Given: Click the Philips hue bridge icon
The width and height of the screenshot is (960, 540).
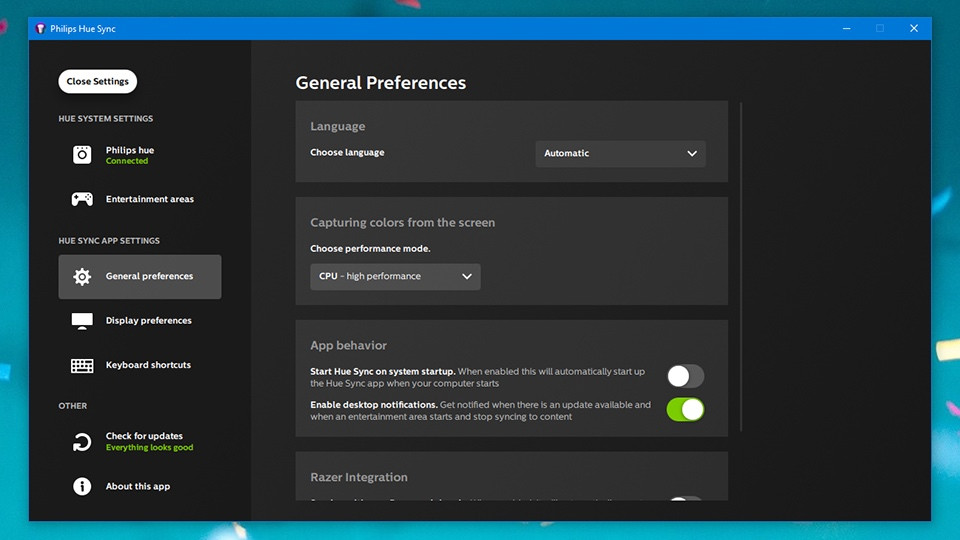Looking at the screenshot, I should click(82, 154).
